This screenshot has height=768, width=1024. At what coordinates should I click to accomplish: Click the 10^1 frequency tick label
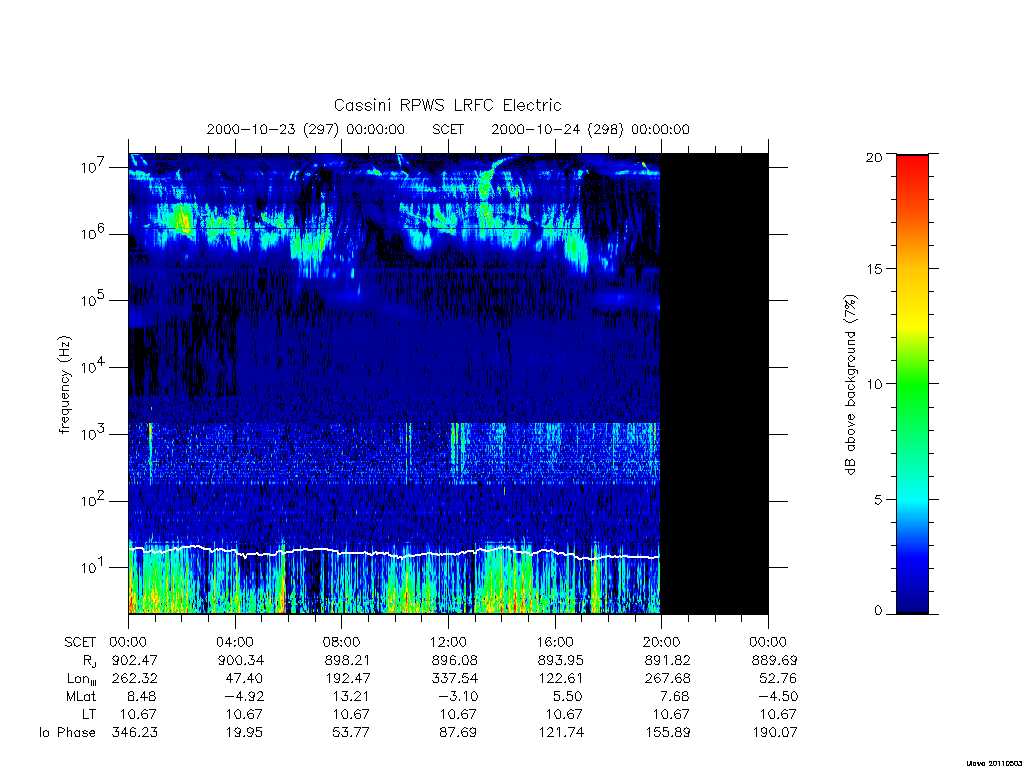(95, 567)
